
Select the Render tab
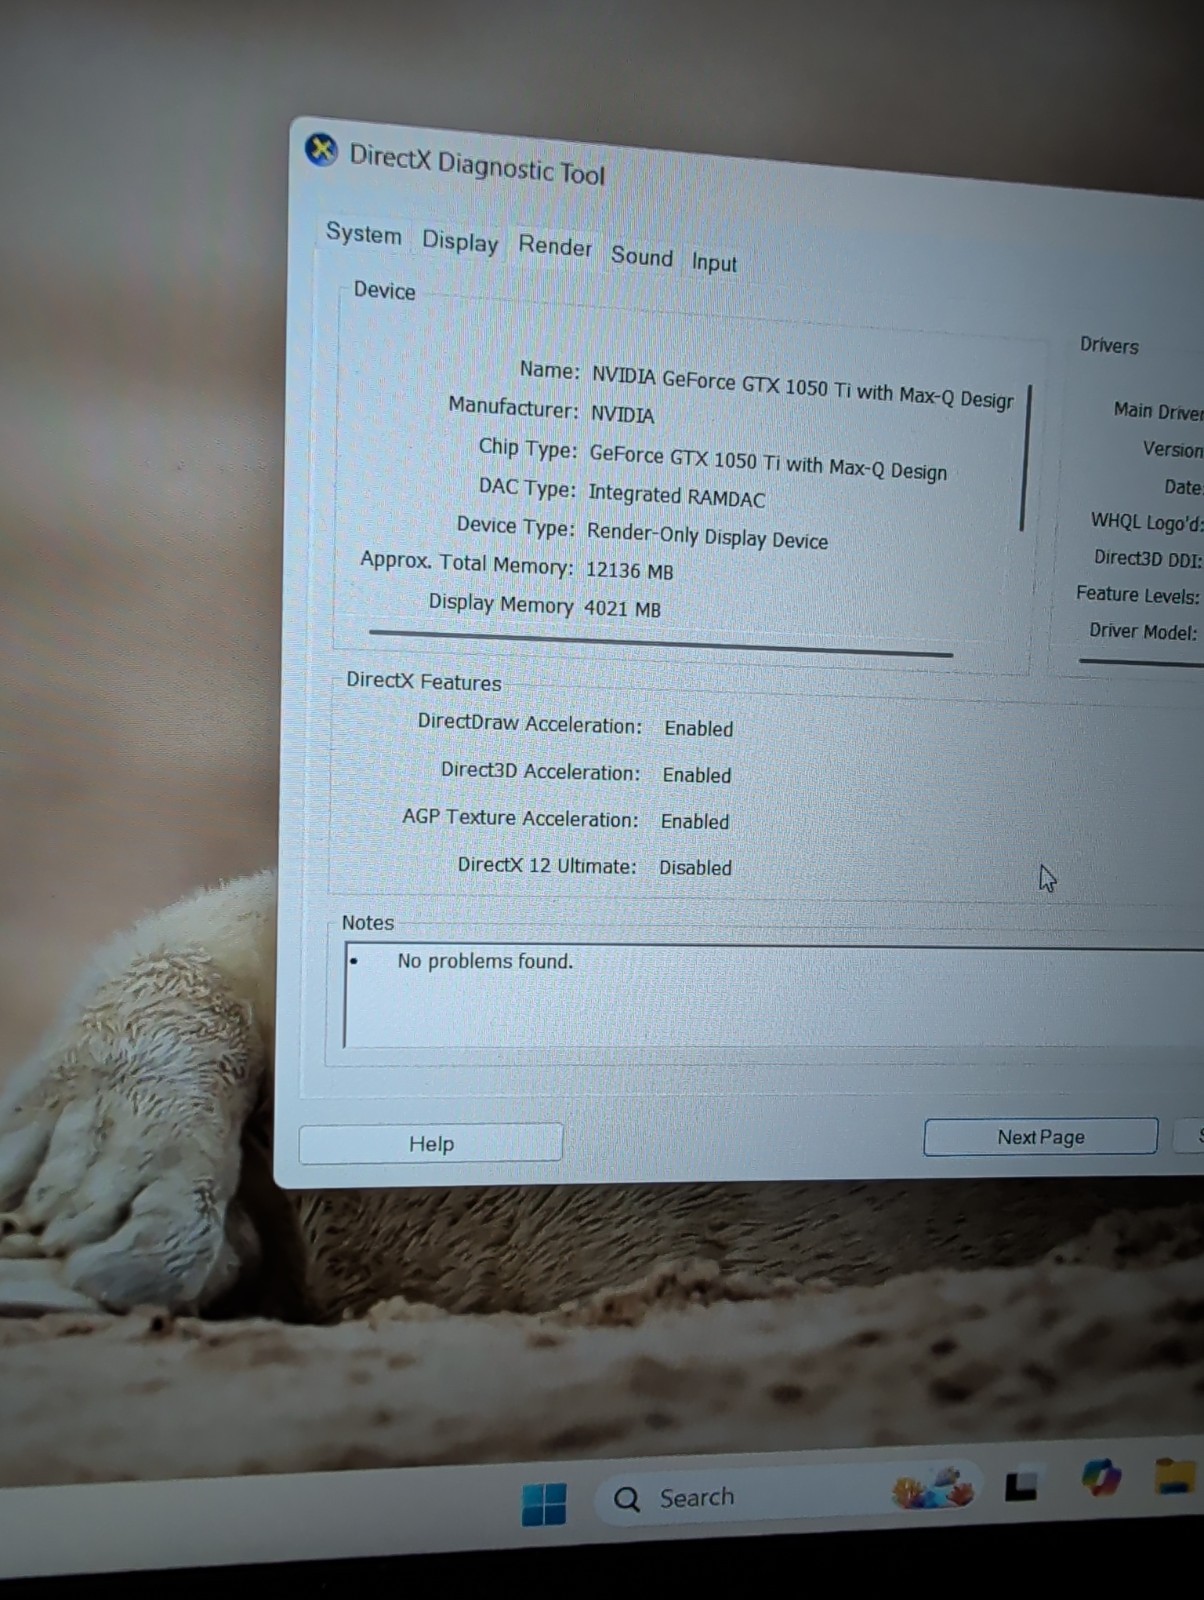coord(555,246)
